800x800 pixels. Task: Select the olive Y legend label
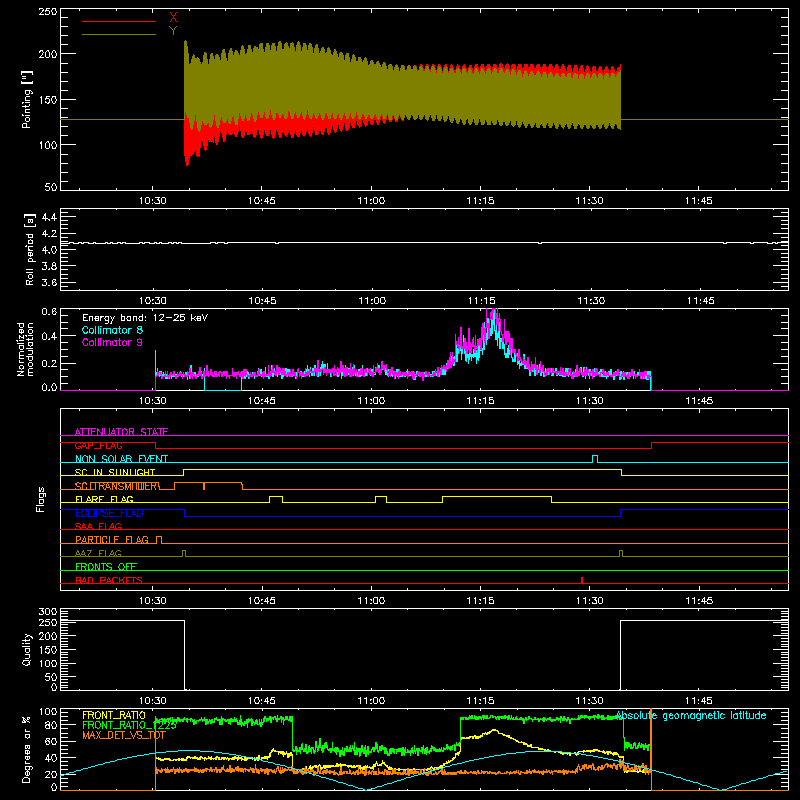[x=173, y=31]
